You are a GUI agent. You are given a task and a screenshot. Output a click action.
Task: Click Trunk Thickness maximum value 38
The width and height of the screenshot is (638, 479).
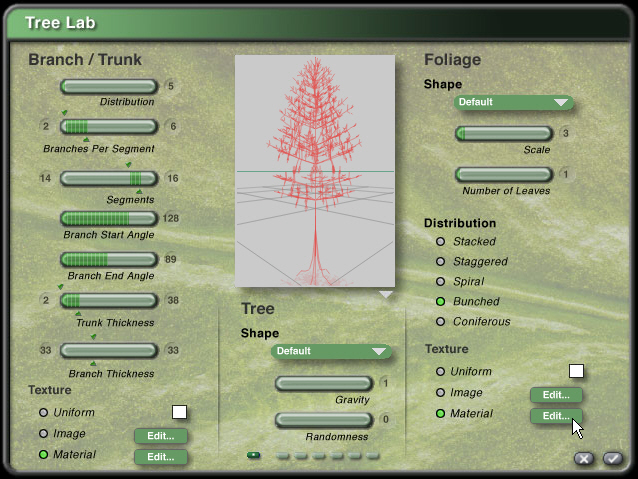coord(173,301)
